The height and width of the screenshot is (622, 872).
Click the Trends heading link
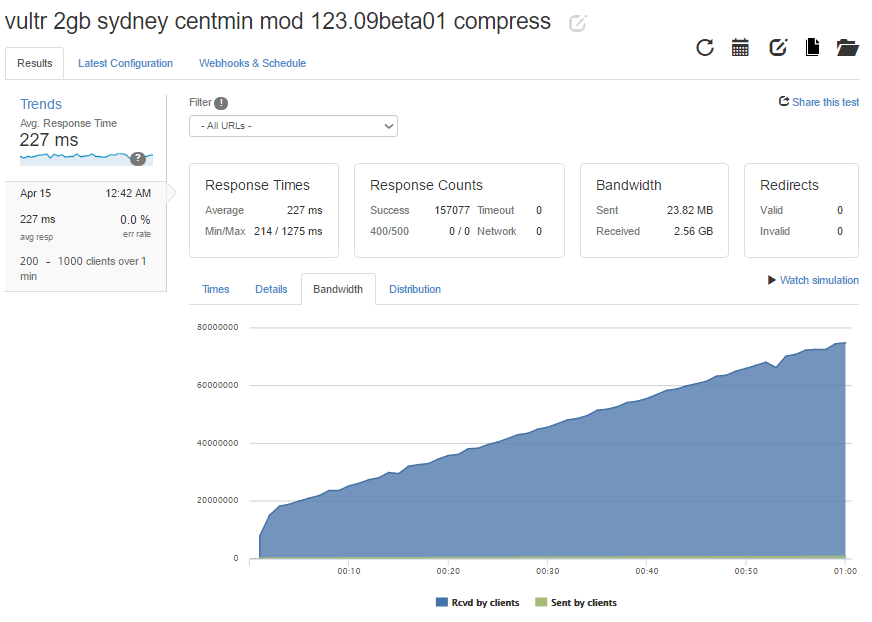(41, 104)
